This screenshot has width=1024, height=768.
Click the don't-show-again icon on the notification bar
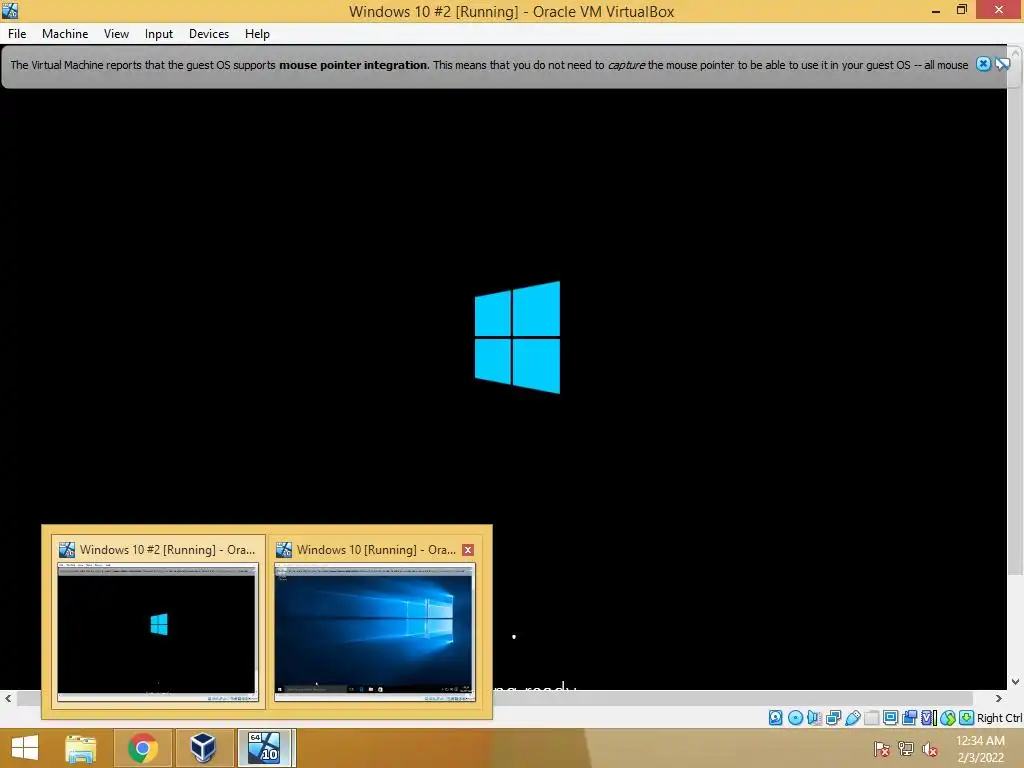click(1002, 64)
